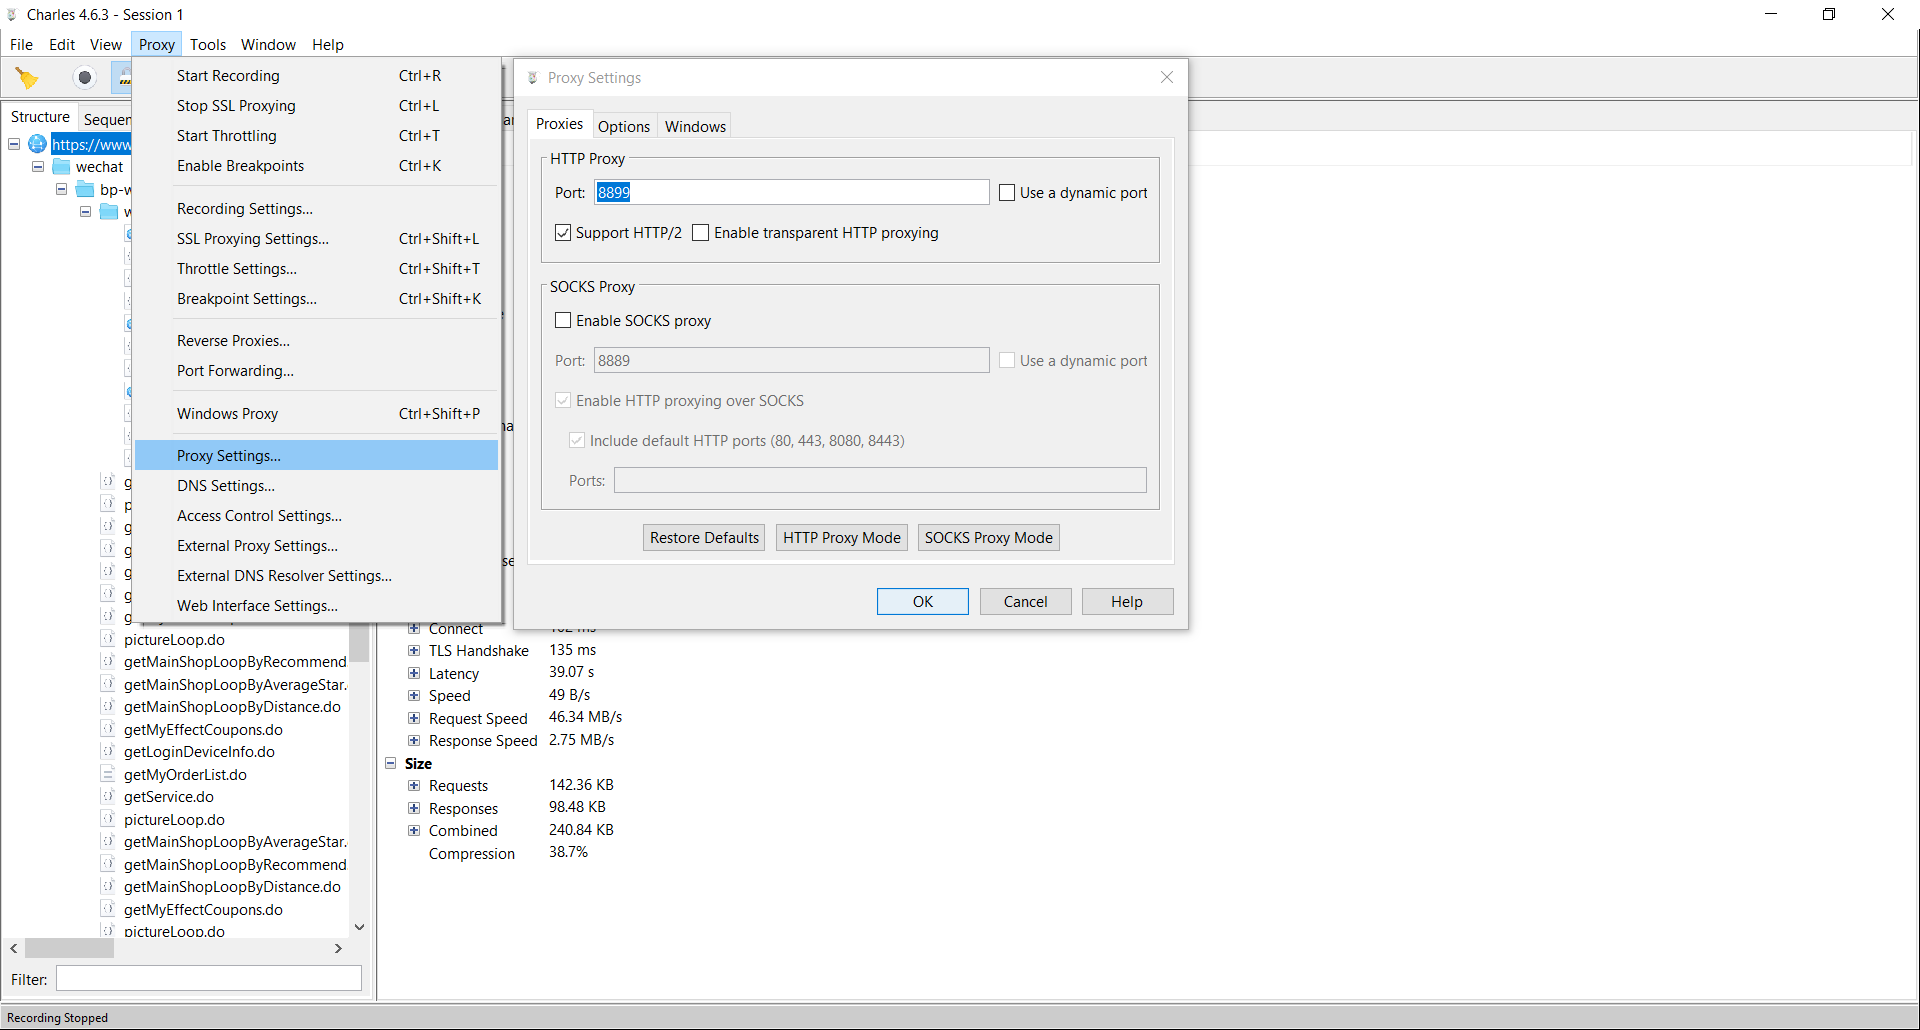Click the Recording Stopped status text
Viewport: 1920px width, 1030px height.
point(57,1018)
